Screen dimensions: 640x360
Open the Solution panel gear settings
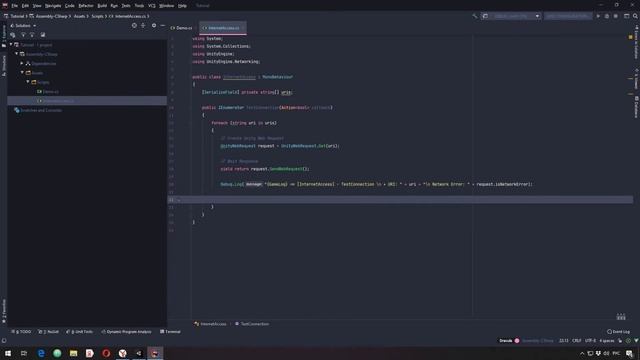pos(154,25)
